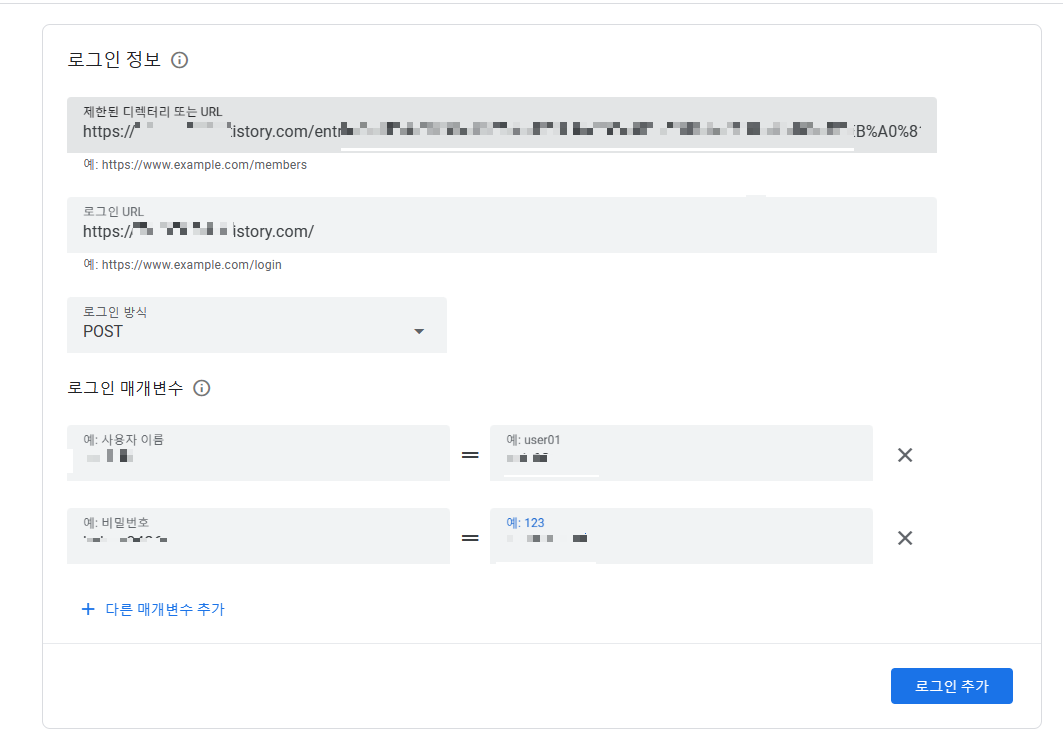
Task: Focus the 123 example parameter value field
Action: (x=681, y=536)
